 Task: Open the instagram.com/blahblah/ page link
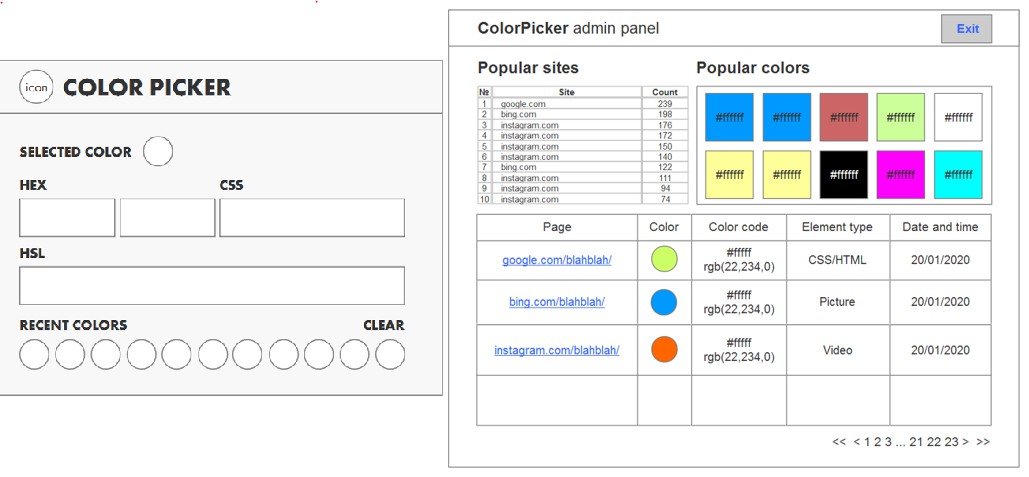coord(557,350)
